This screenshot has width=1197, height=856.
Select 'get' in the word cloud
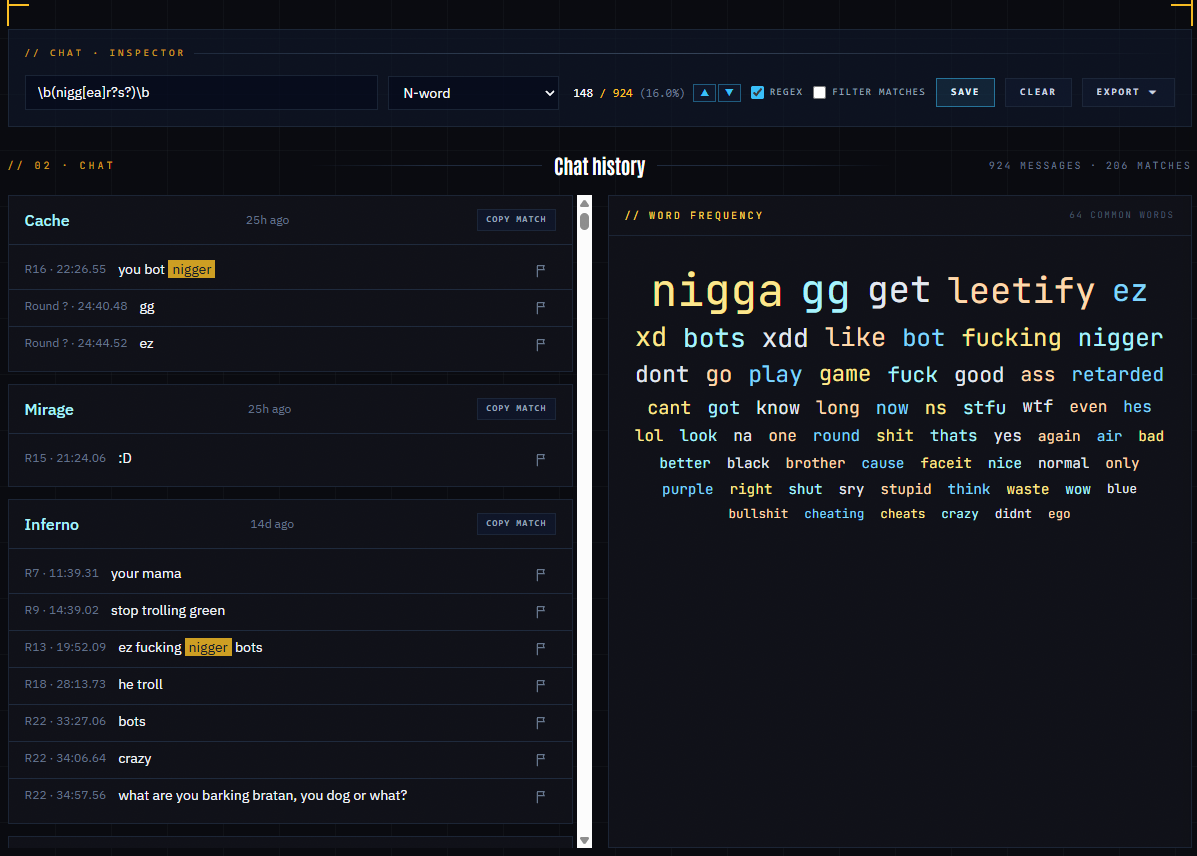pos(899,290)
